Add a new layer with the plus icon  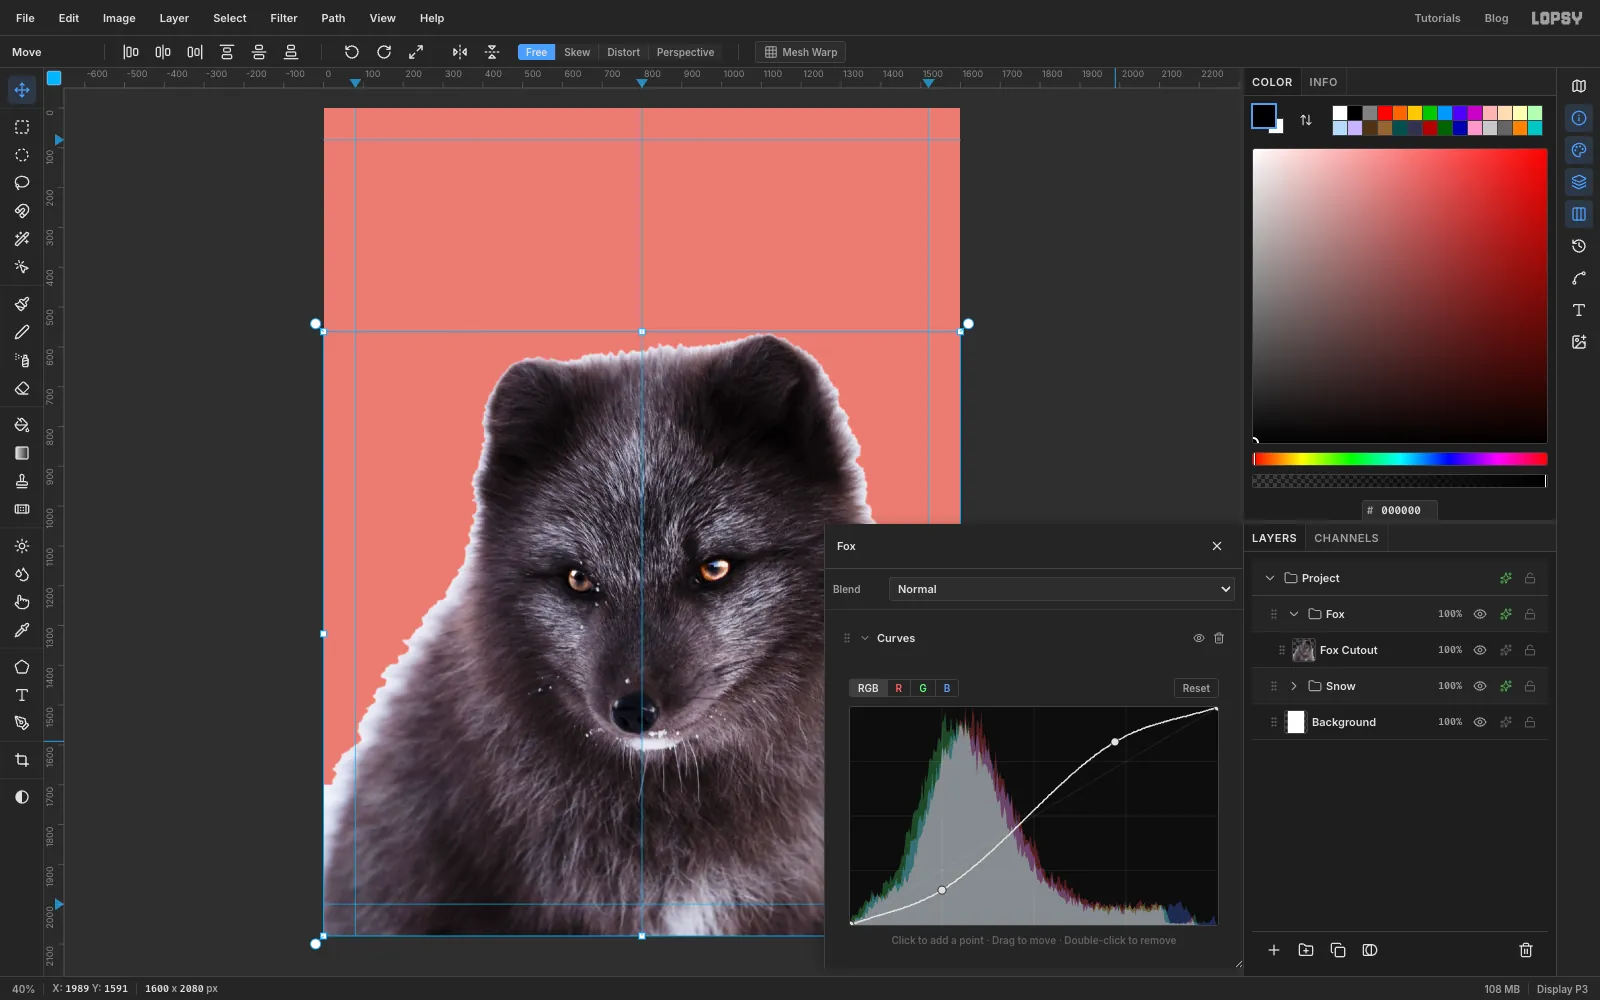tap(1274, 950)
